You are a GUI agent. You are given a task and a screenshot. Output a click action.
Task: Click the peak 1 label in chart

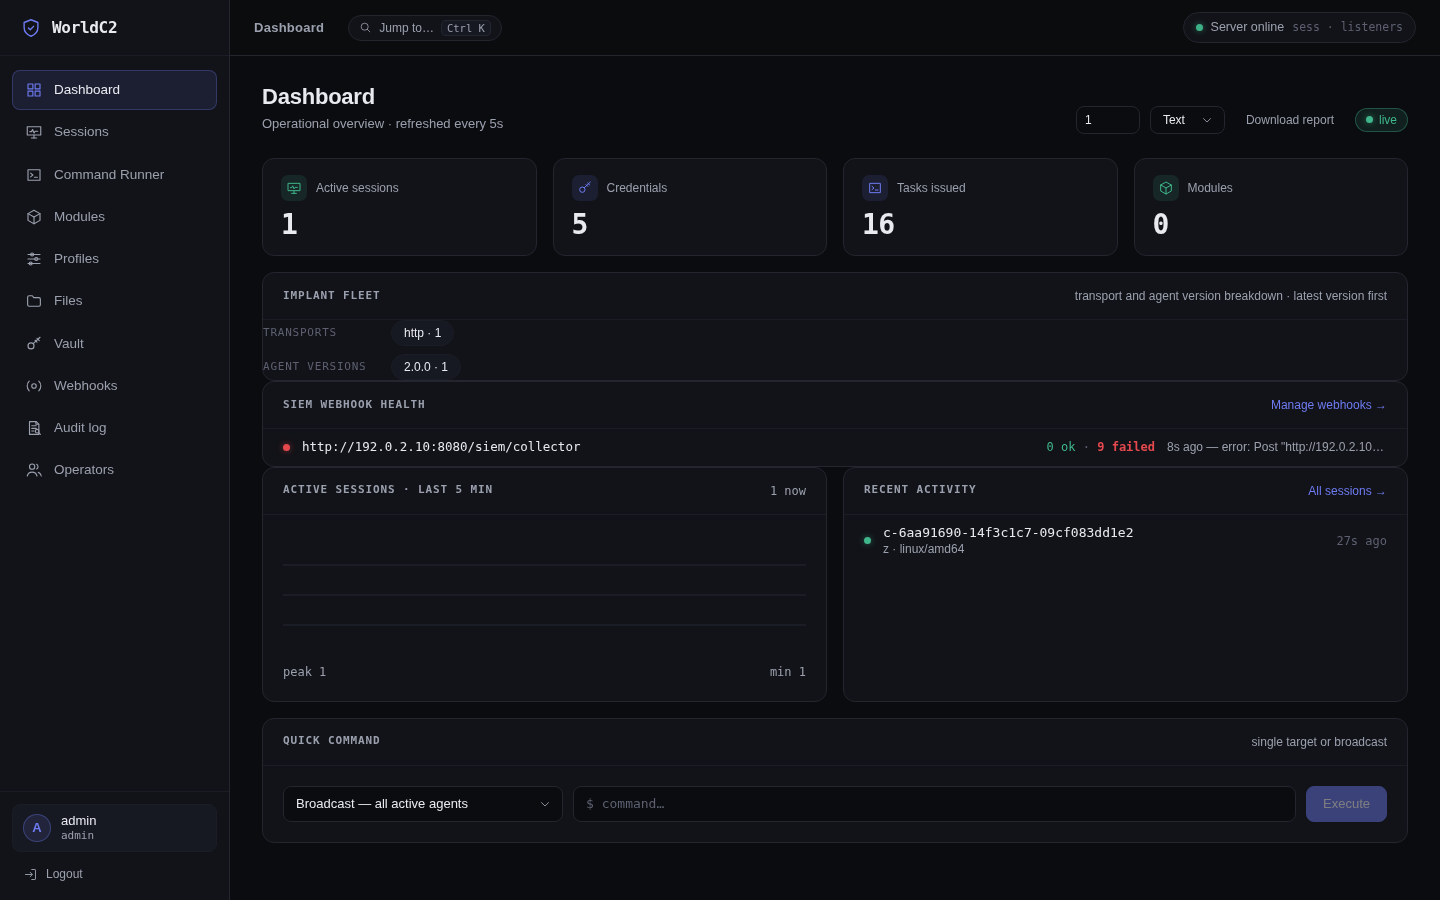point(304,672)
